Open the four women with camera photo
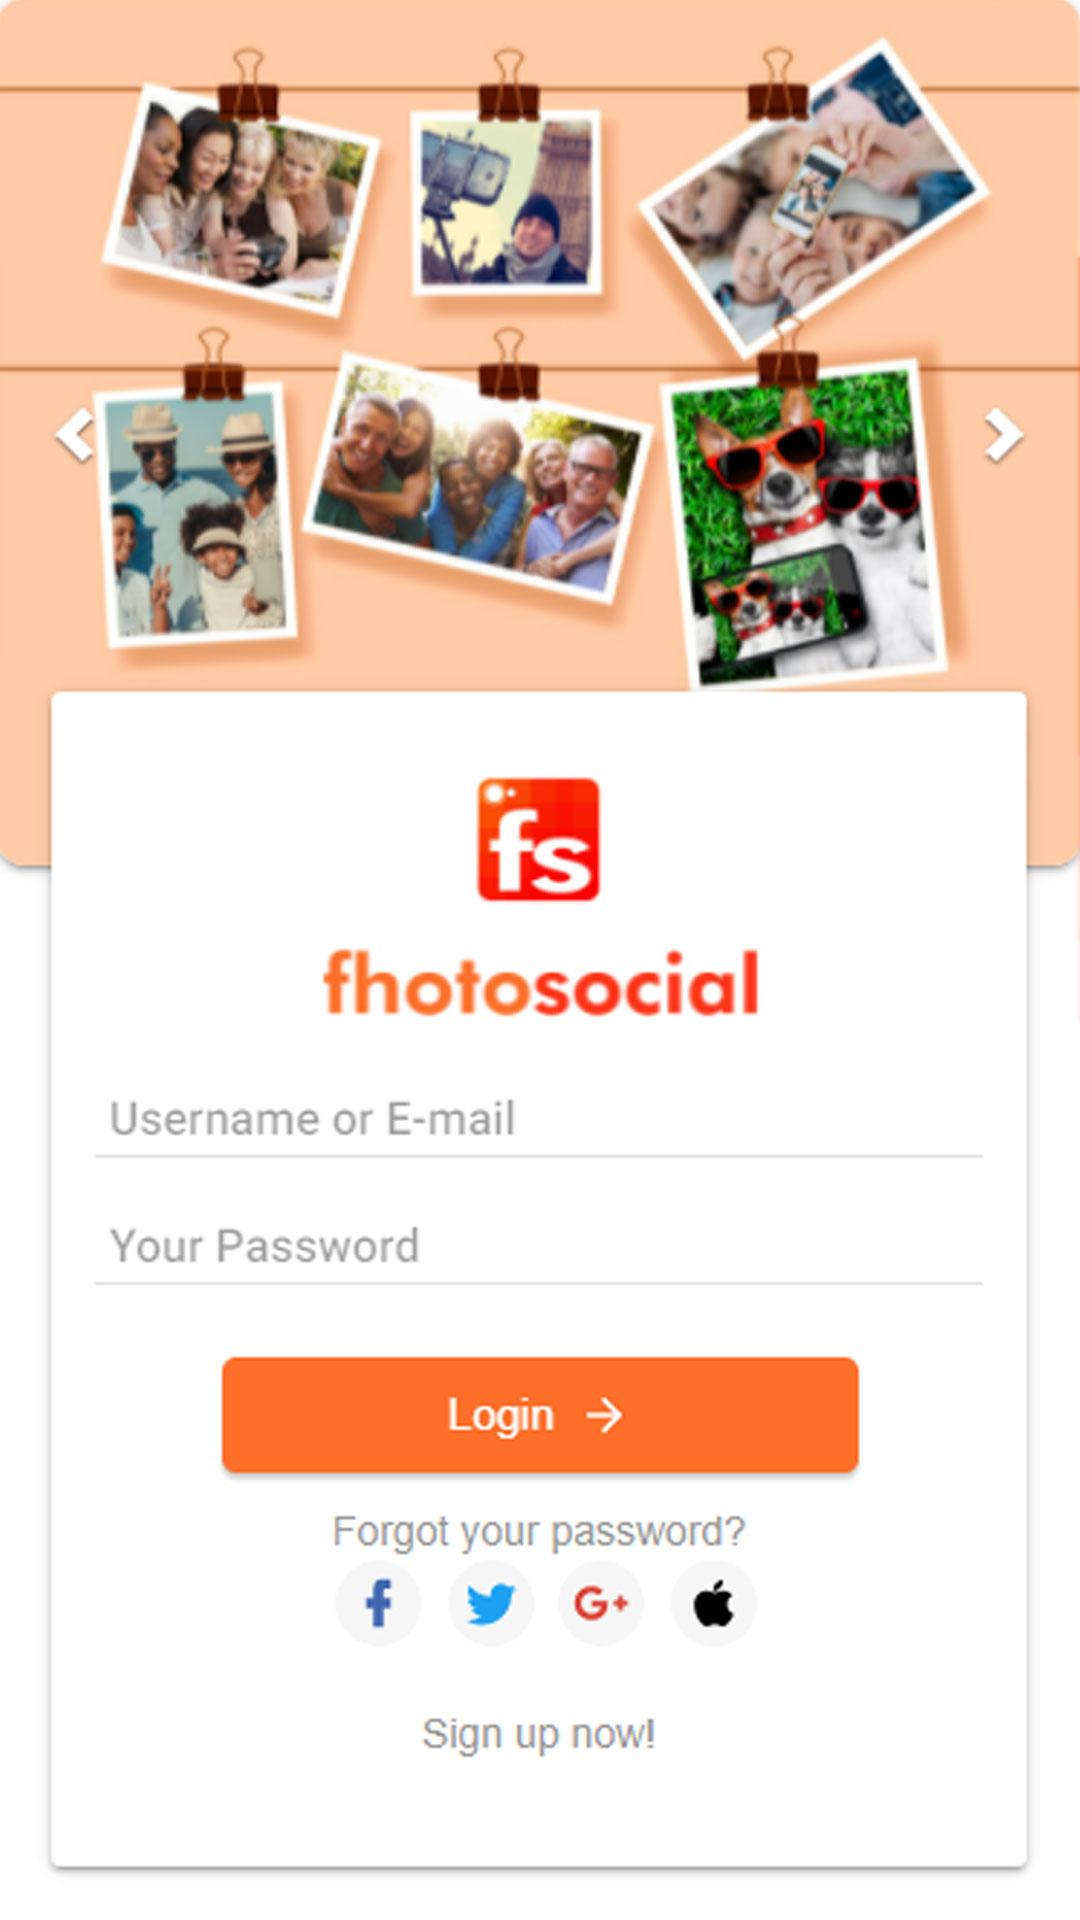The height and width of the screenshot is (1920, 1080). point(240,200)
